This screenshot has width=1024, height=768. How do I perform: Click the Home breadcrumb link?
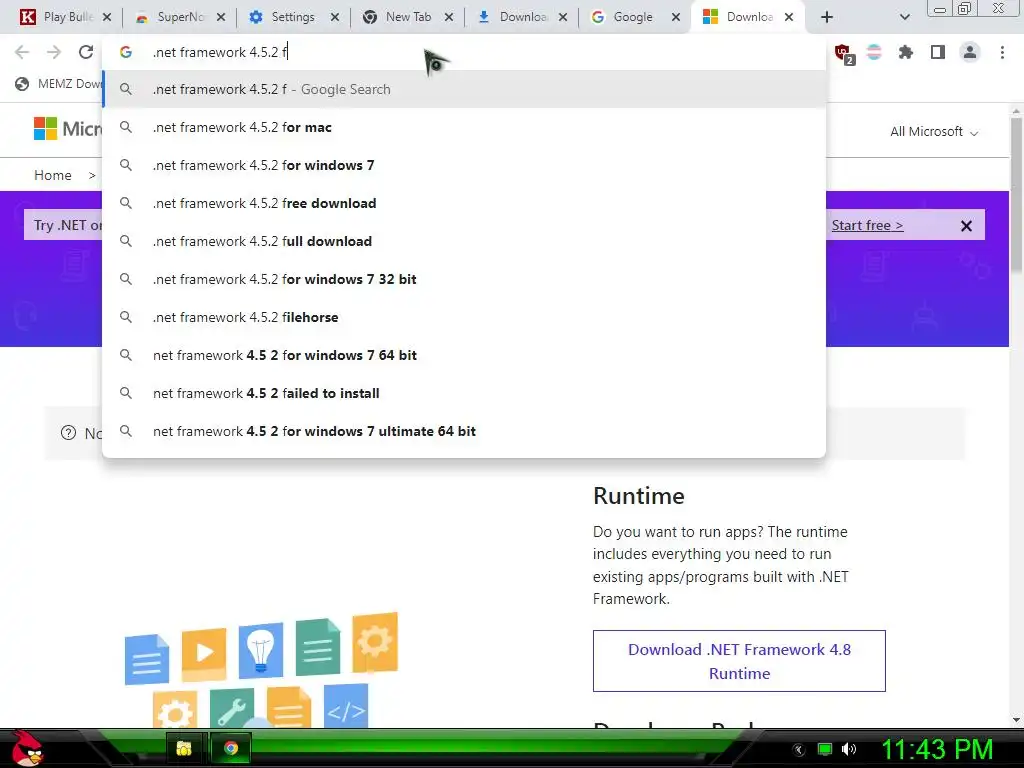click(53, 175)
